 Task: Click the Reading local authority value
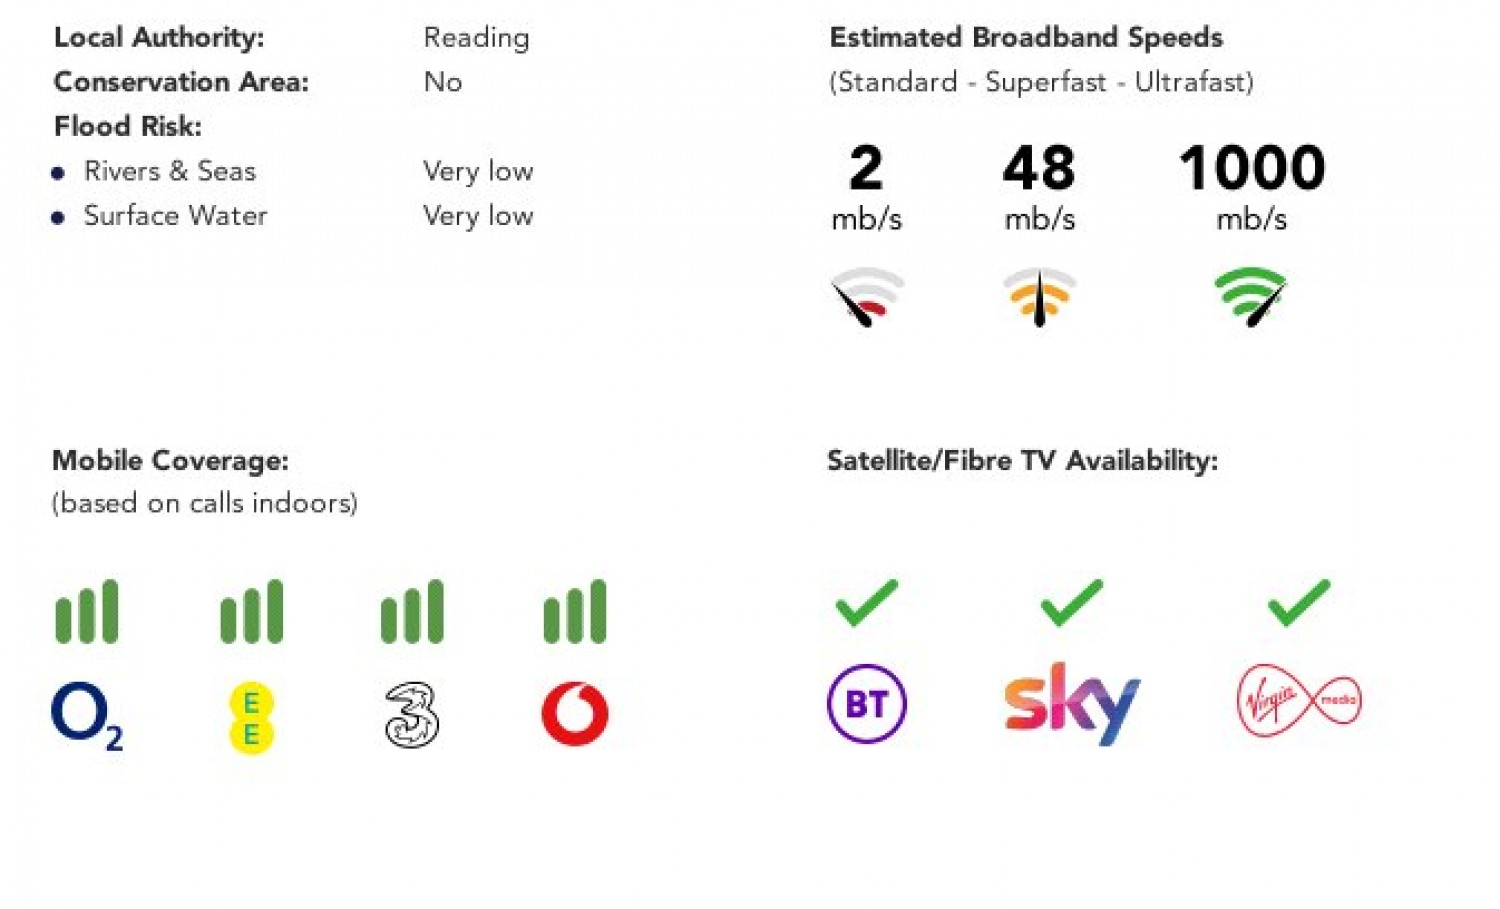[x=476, y=38]
